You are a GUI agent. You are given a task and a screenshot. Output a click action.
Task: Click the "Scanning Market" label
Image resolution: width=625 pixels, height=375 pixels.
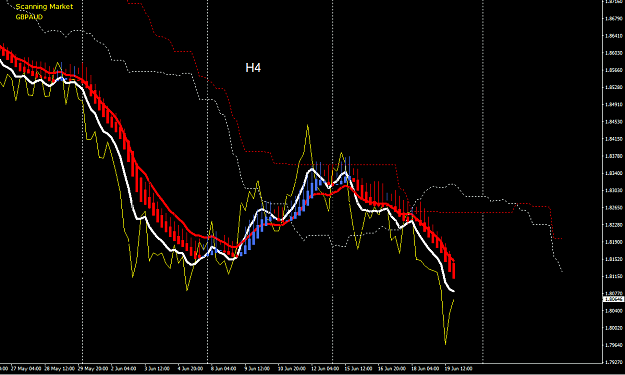pyautogui.click(x=44, y=7)
